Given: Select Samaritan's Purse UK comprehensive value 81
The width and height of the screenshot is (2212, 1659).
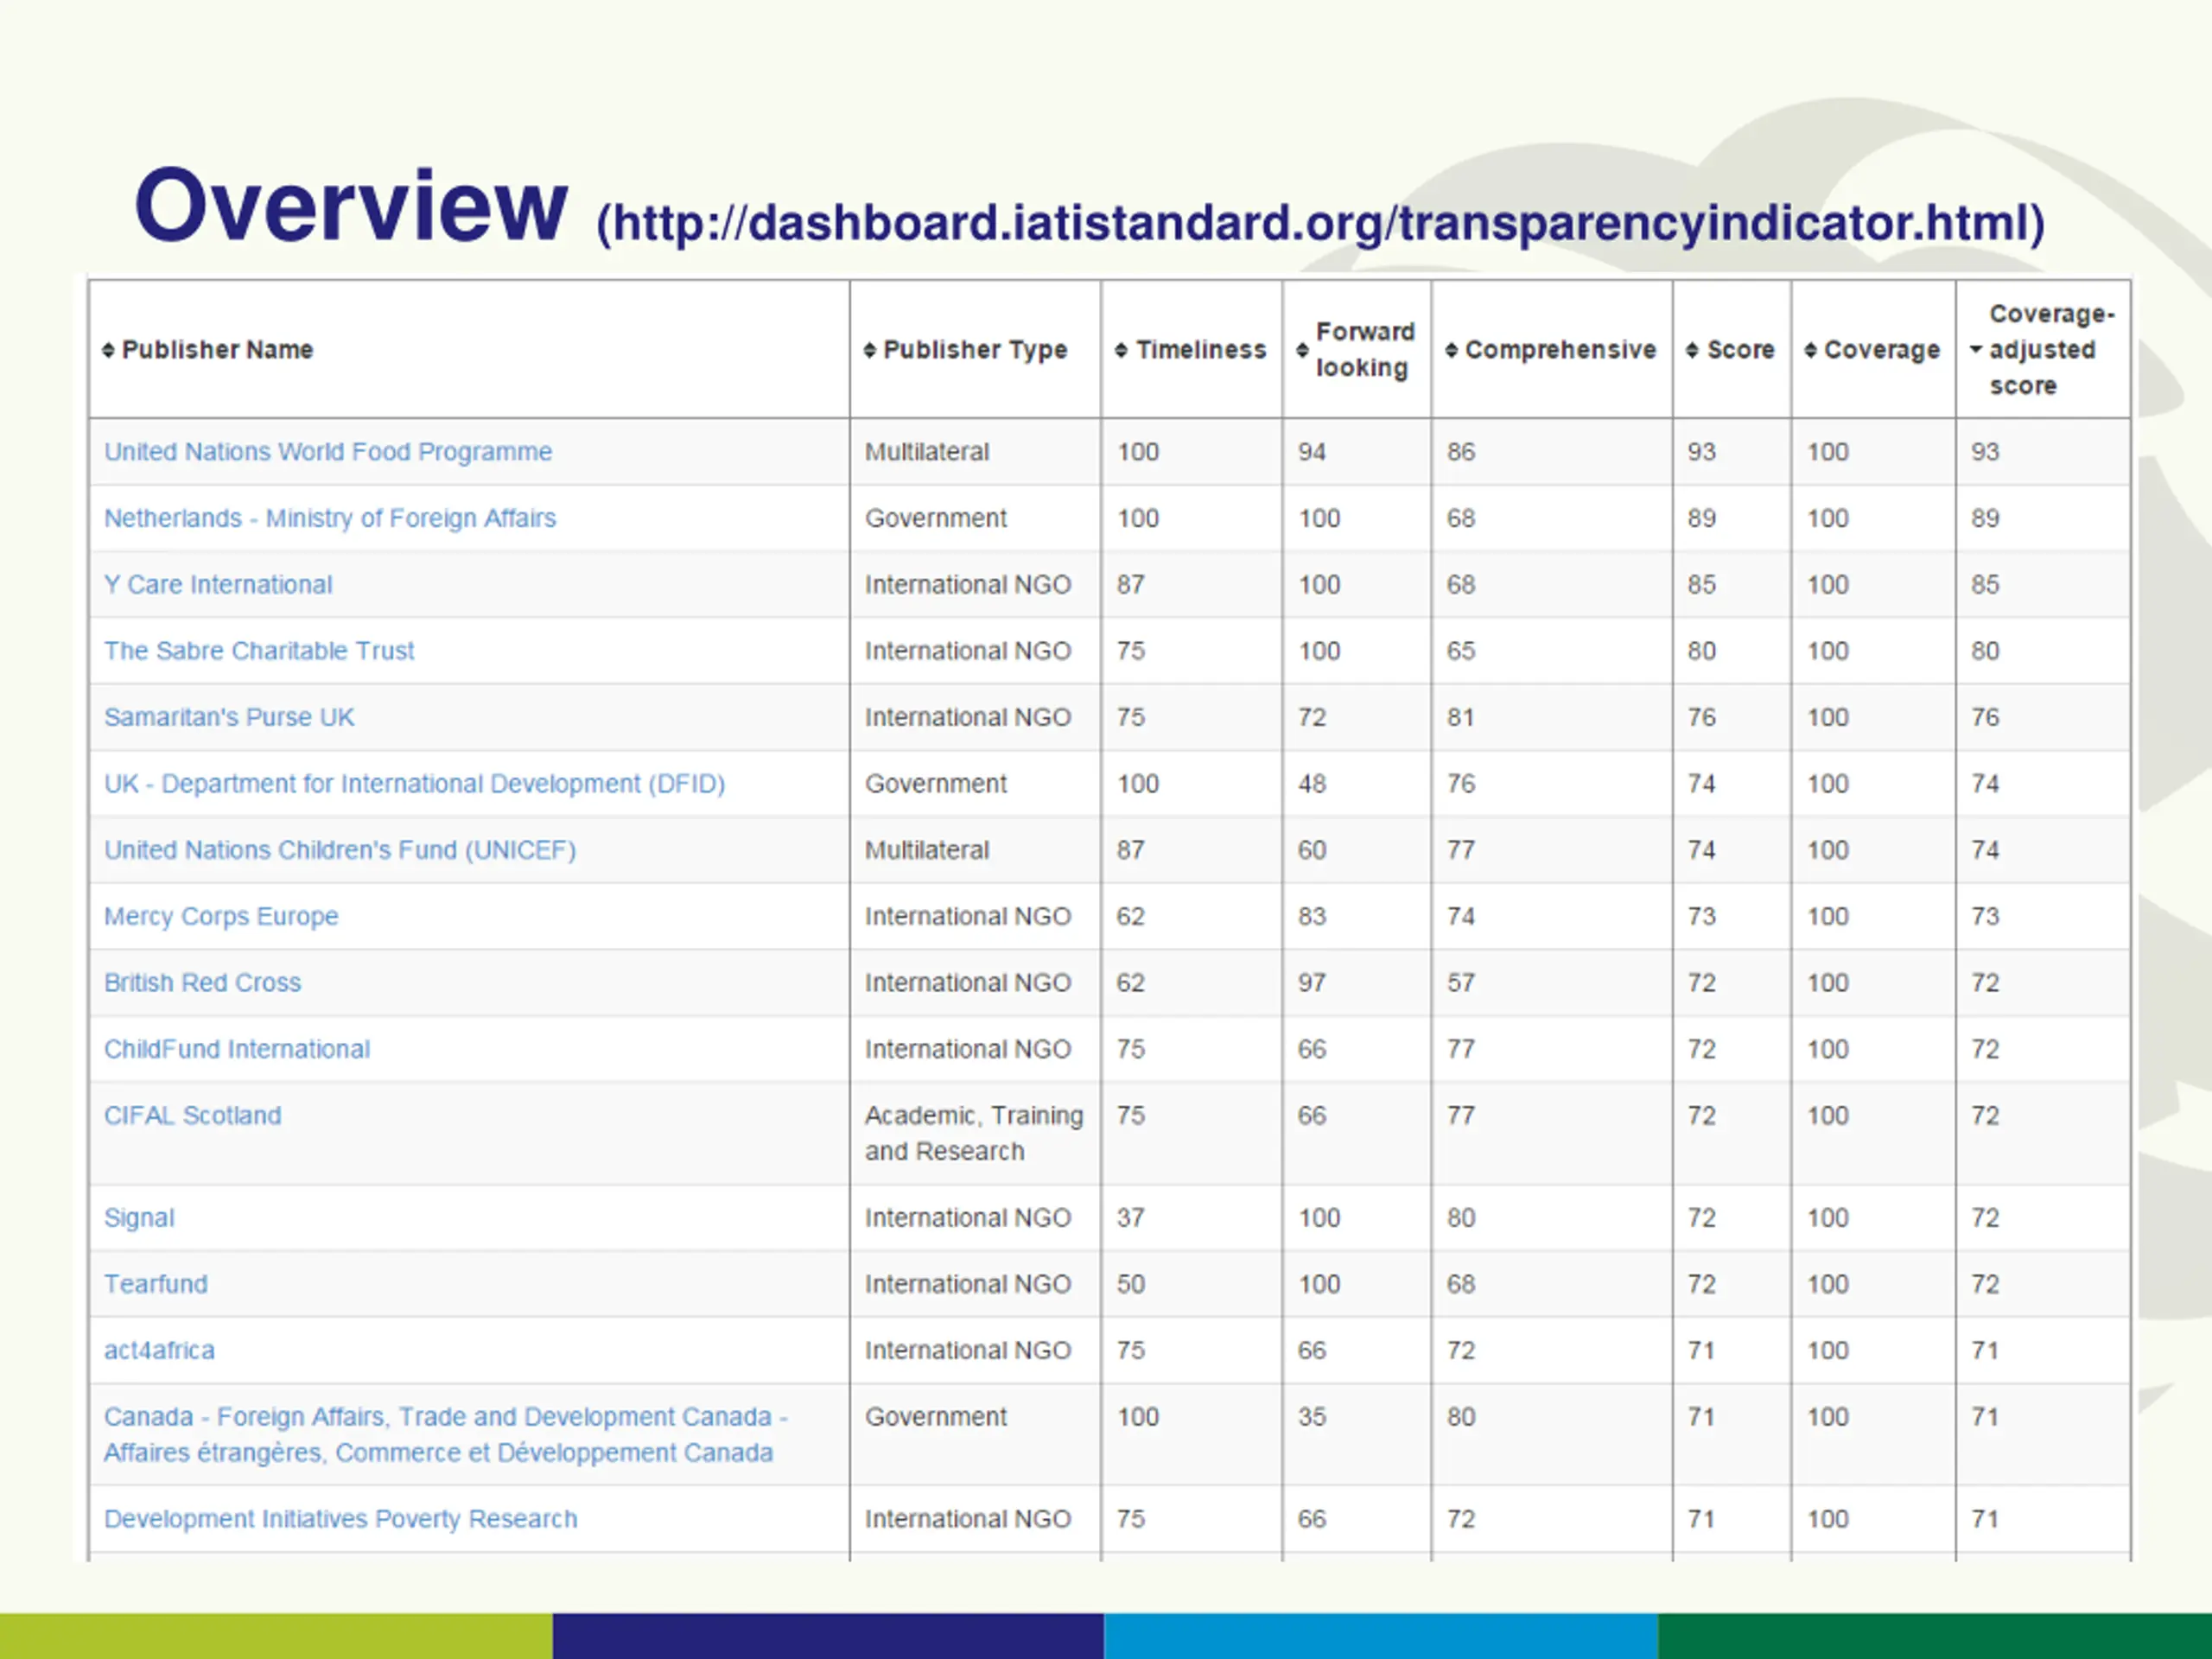Looking at the screenshot, I should (x=1461, y=717).
